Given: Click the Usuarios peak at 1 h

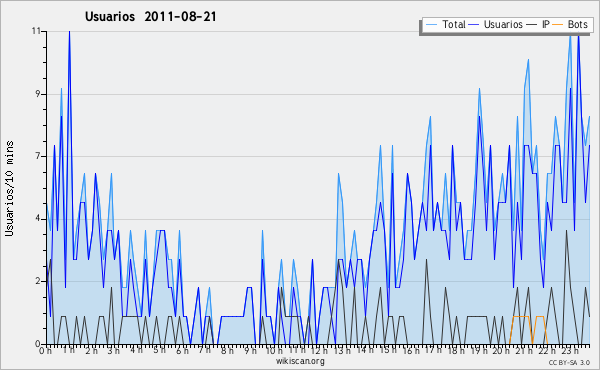Looking at the screenshot, I should pos(69,32).
